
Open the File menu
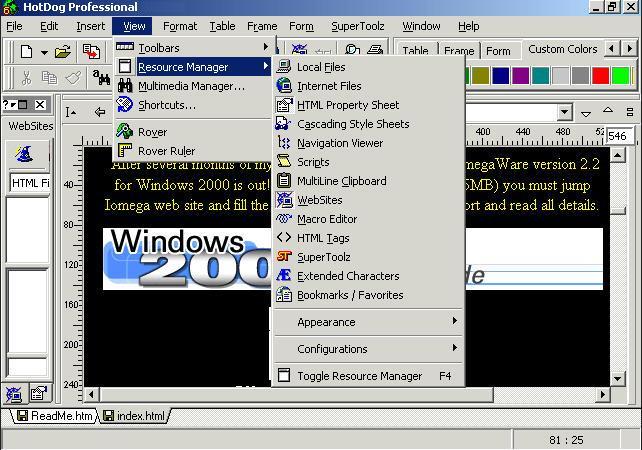point(14,26)
